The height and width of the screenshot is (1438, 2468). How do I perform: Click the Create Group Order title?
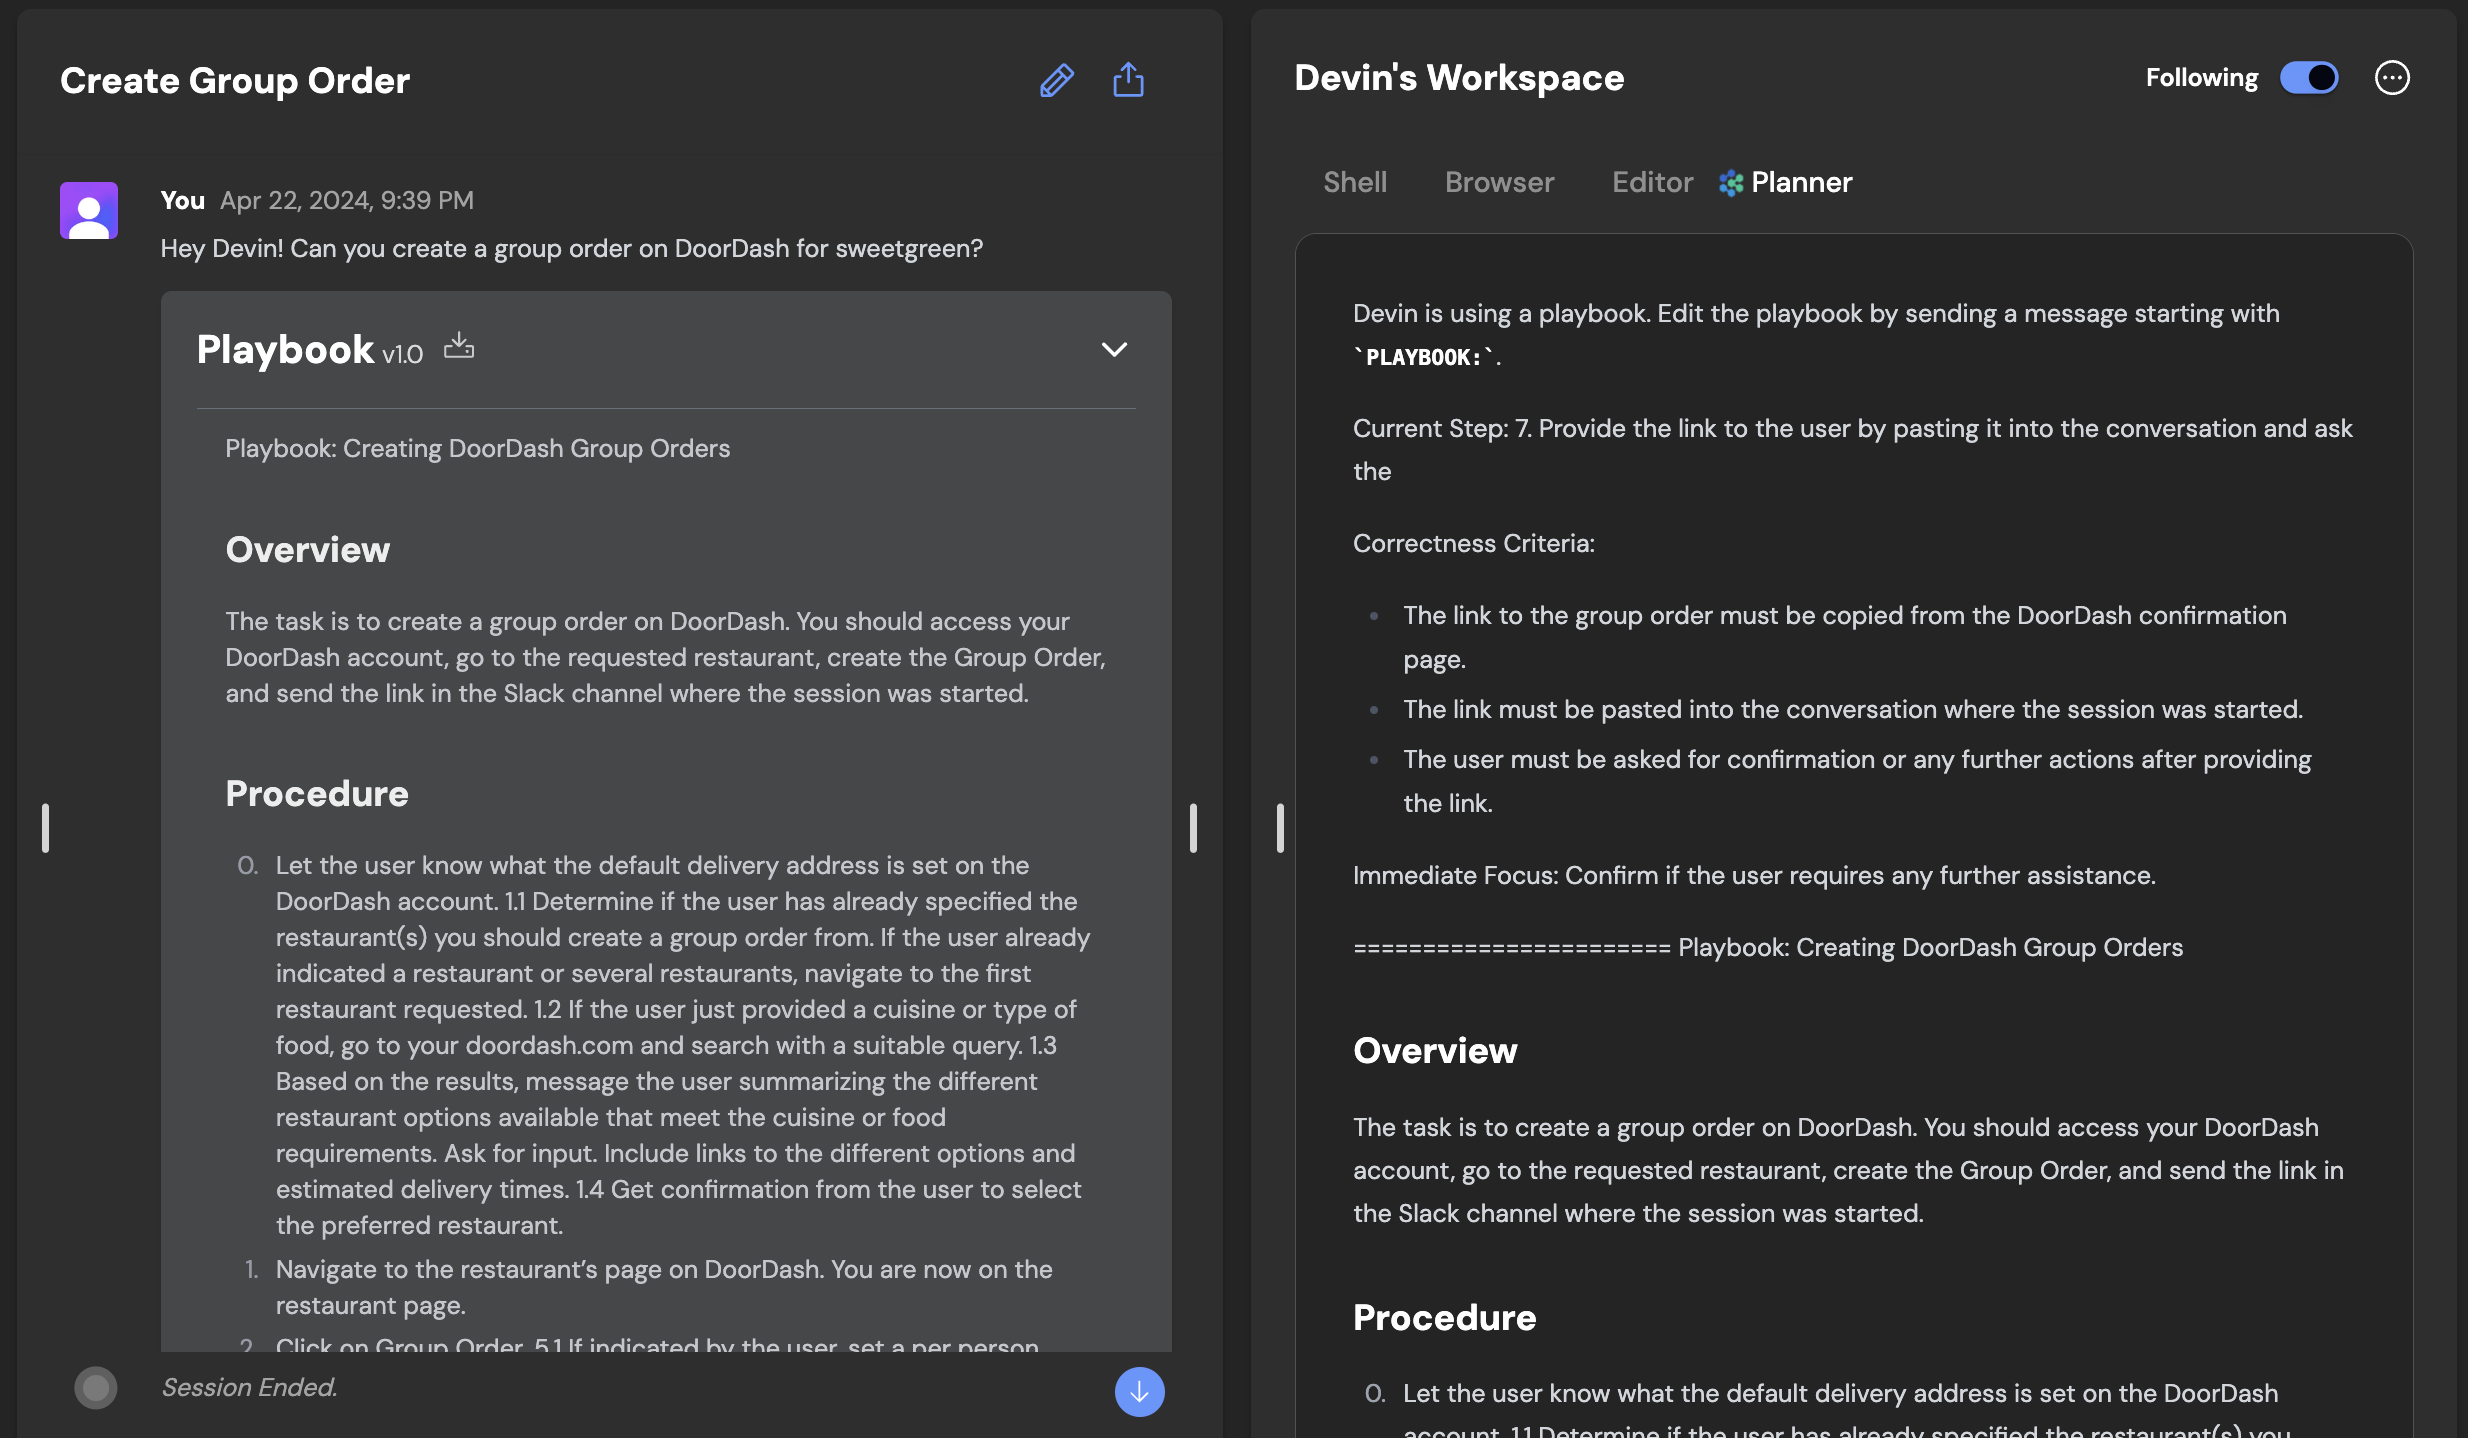(235, 80)
